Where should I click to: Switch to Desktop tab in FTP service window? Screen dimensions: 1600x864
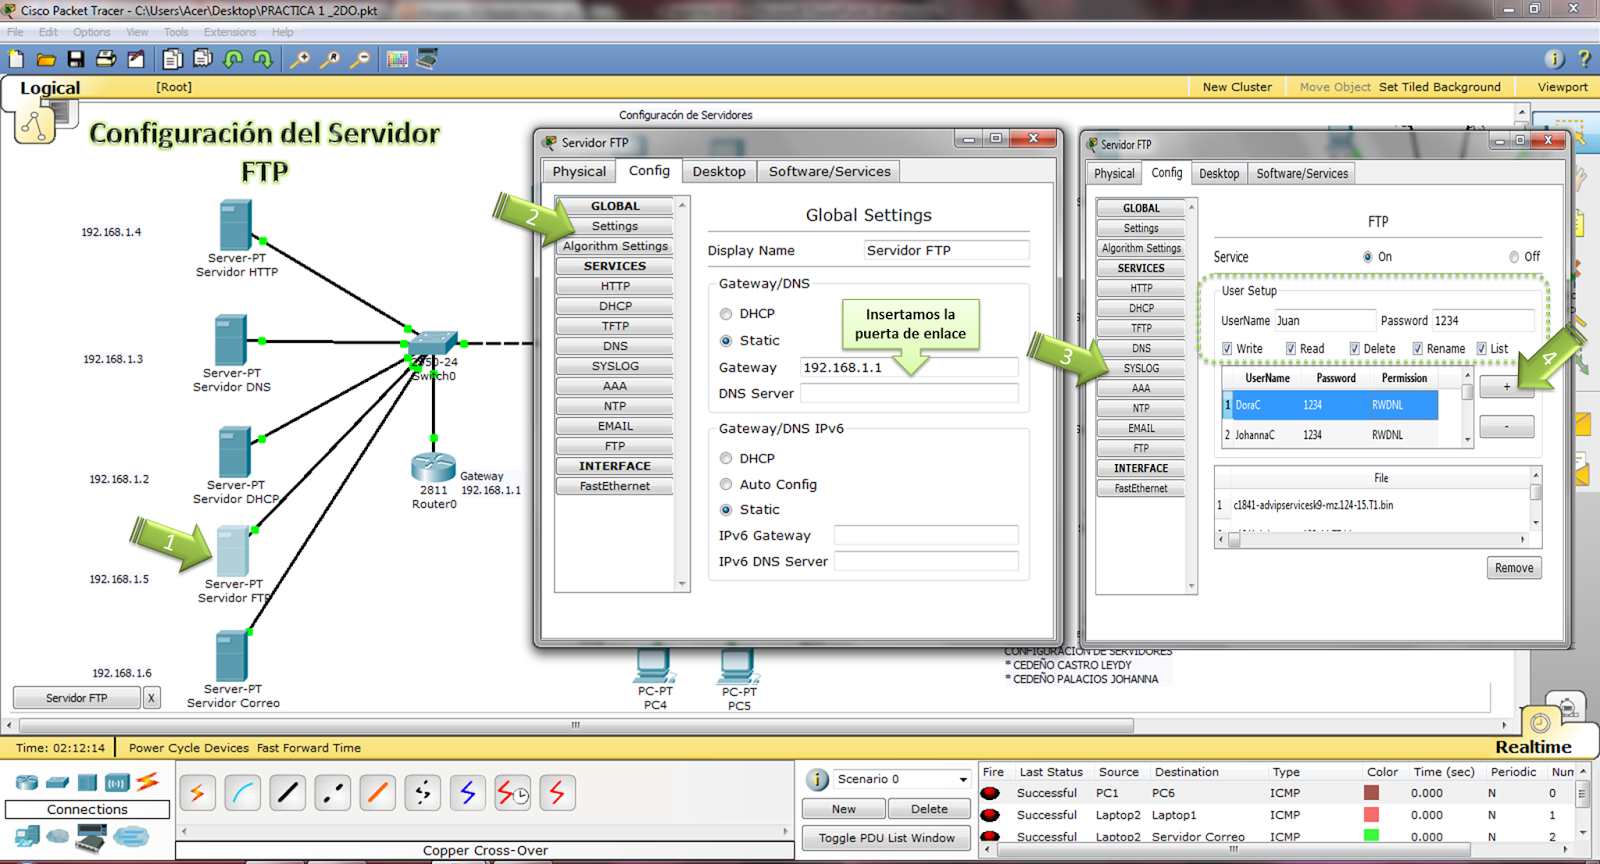pyautogui.click(x=1219, y=174)
